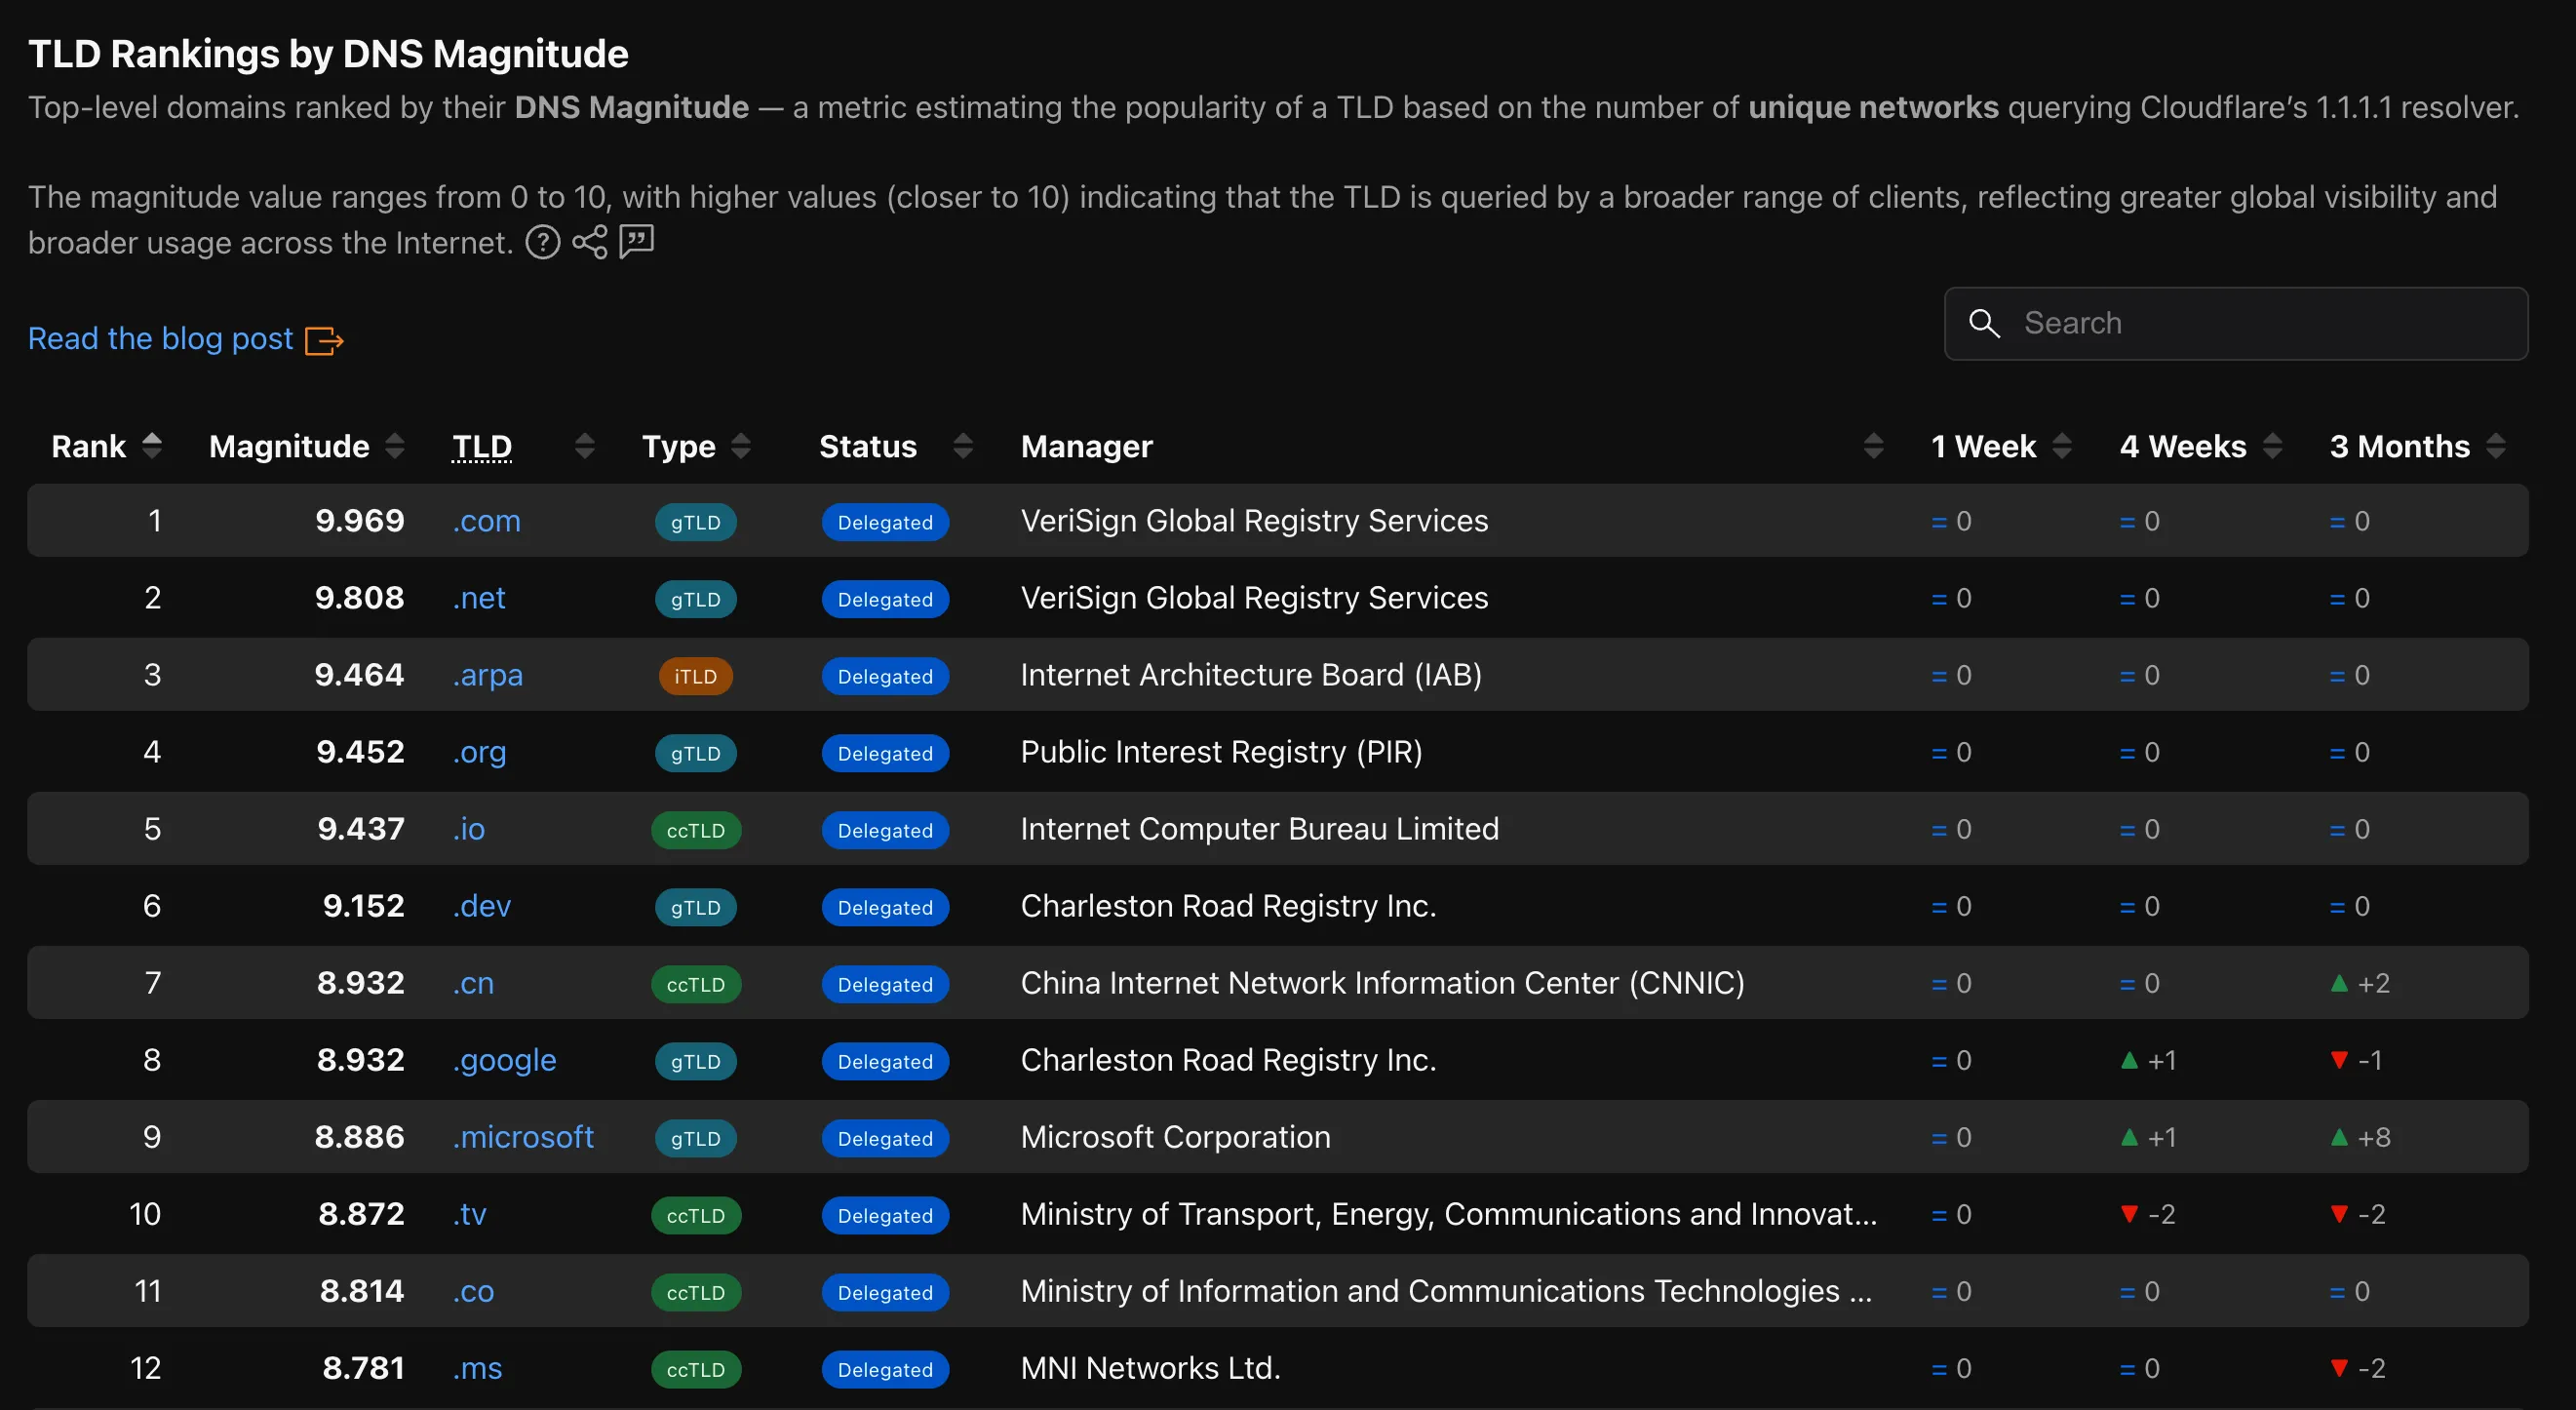The height and width of the screenshot is (1410, 2576).
Task: Sort by 3 Months change arrows
Action: 2496,446
